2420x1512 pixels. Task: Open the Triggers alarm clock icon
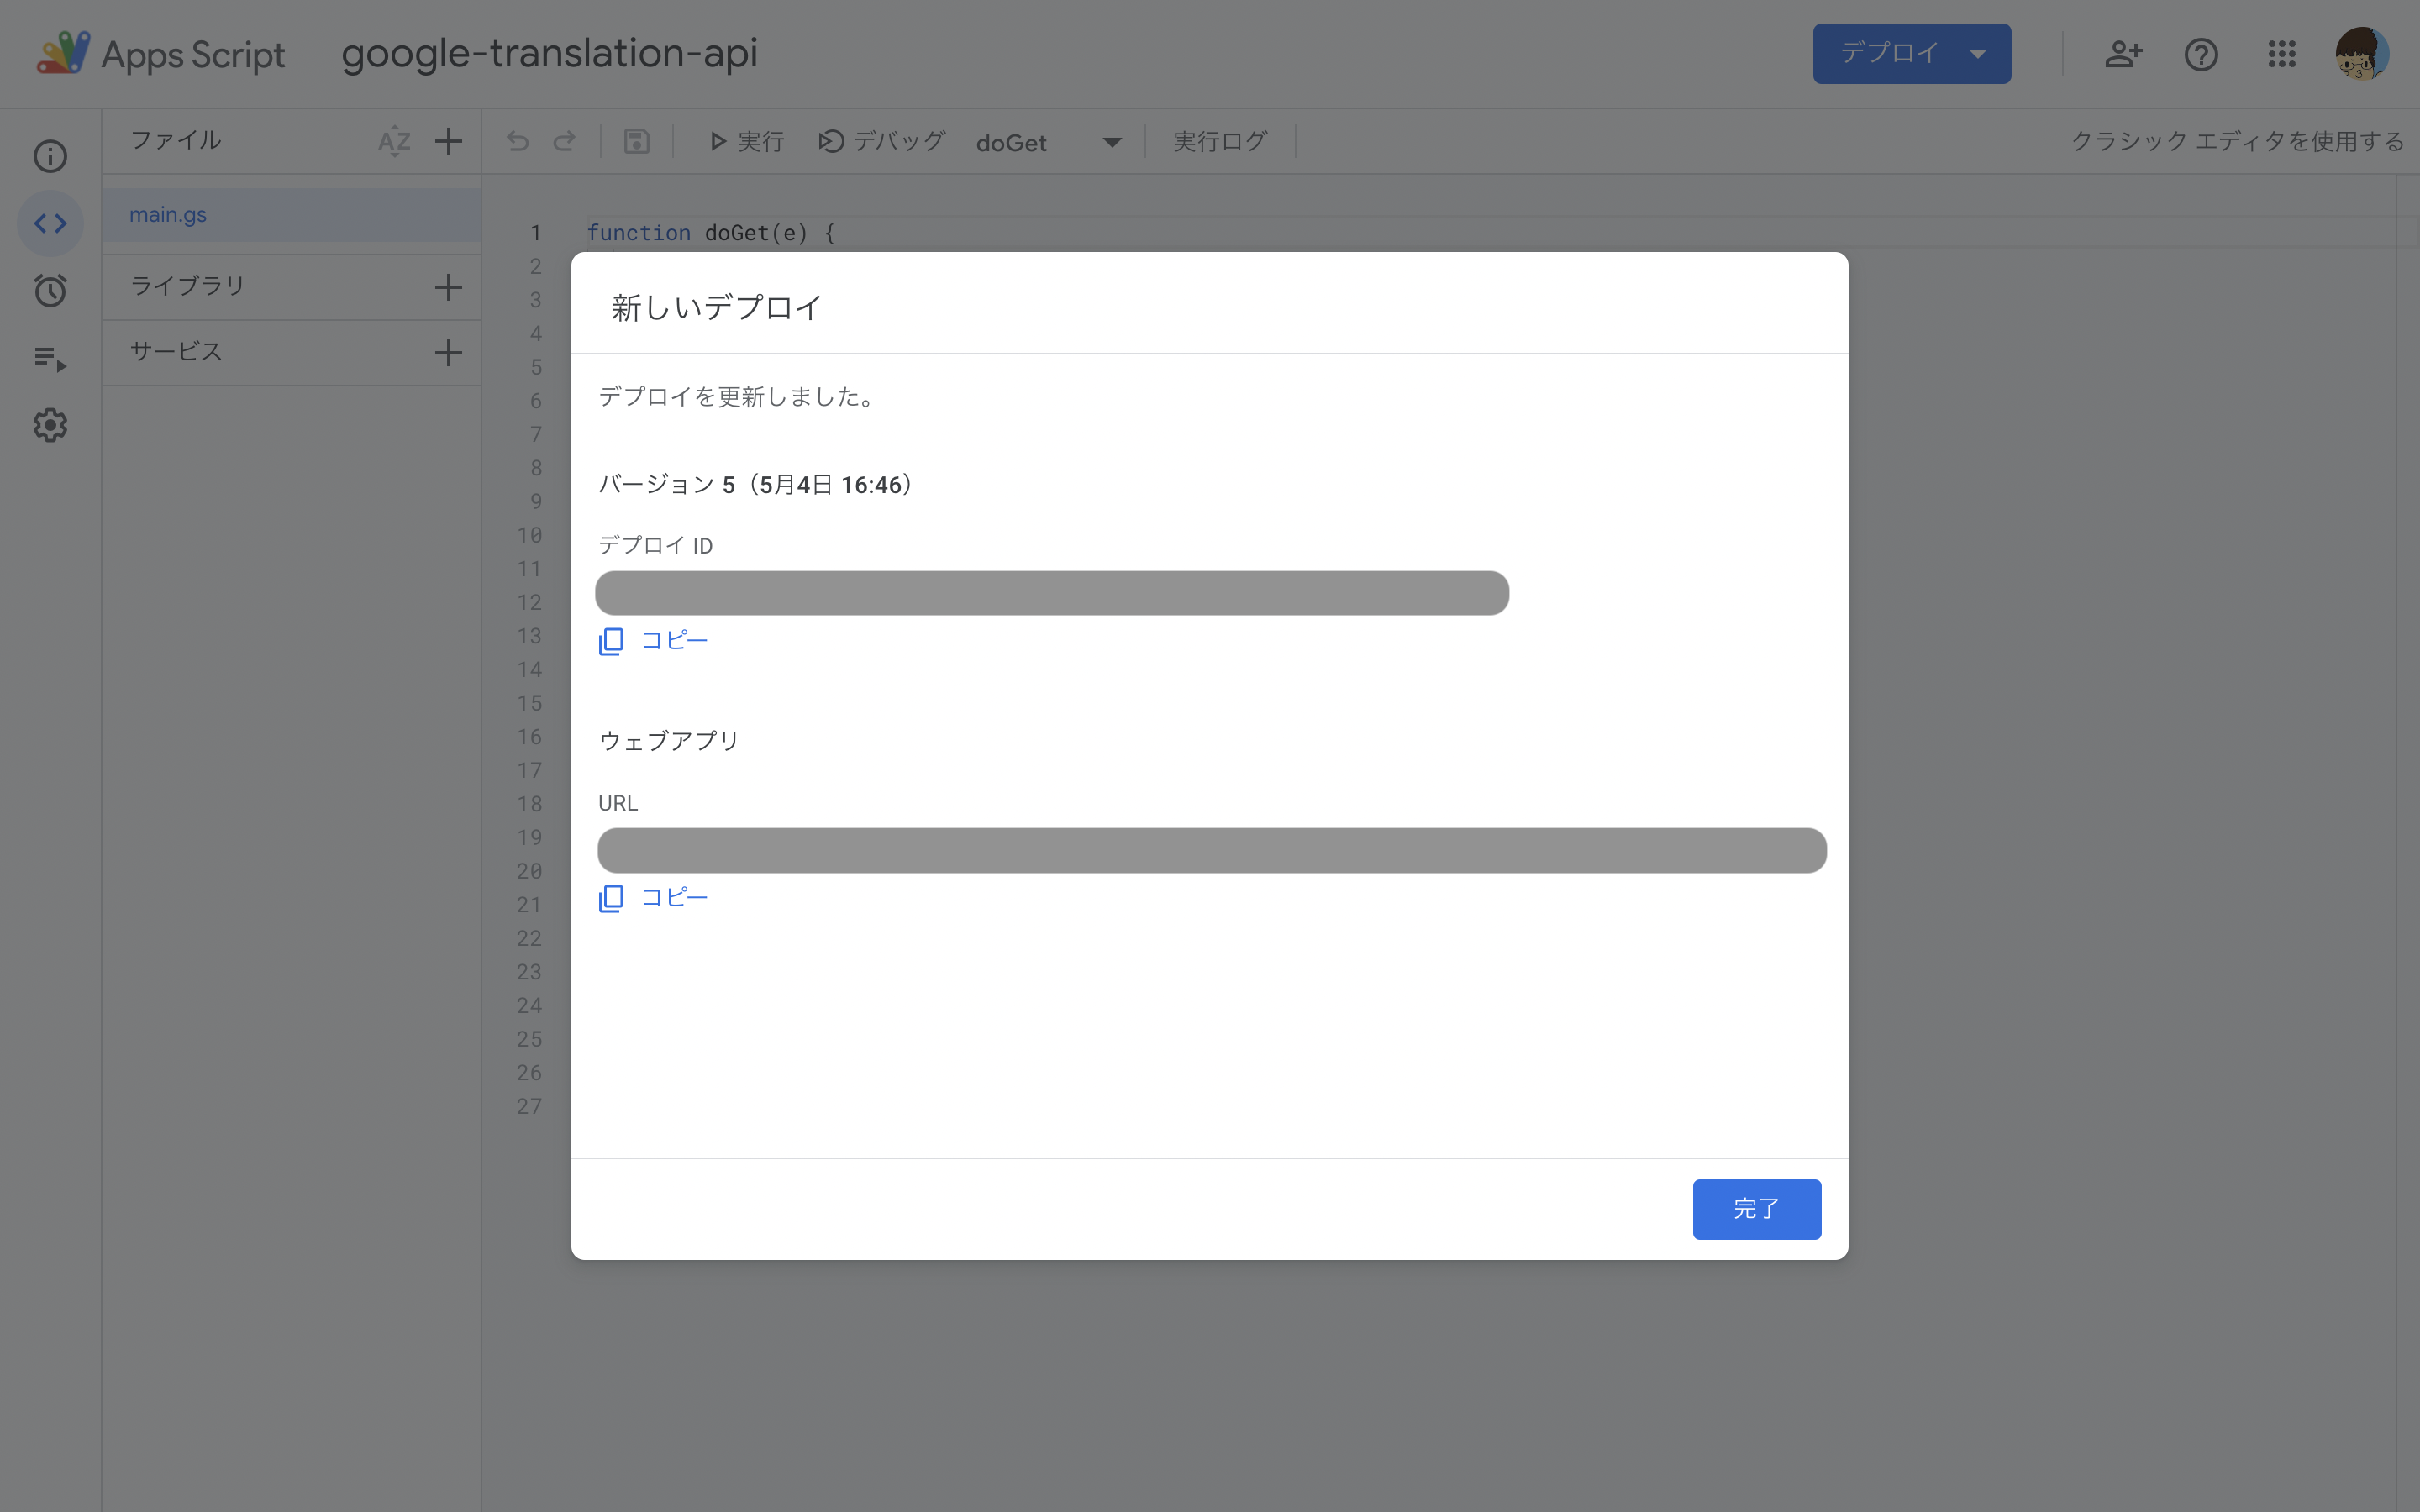coord(50,290)
